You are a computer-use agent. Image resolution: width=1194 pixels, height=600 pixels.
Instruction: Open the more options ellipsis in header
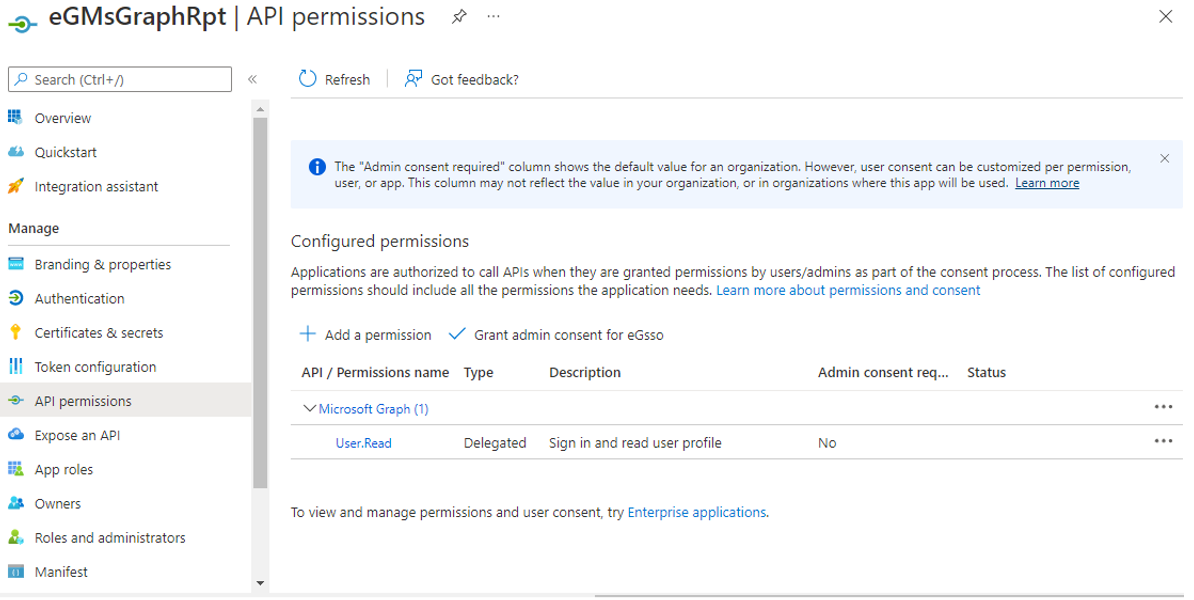[493, 16]
